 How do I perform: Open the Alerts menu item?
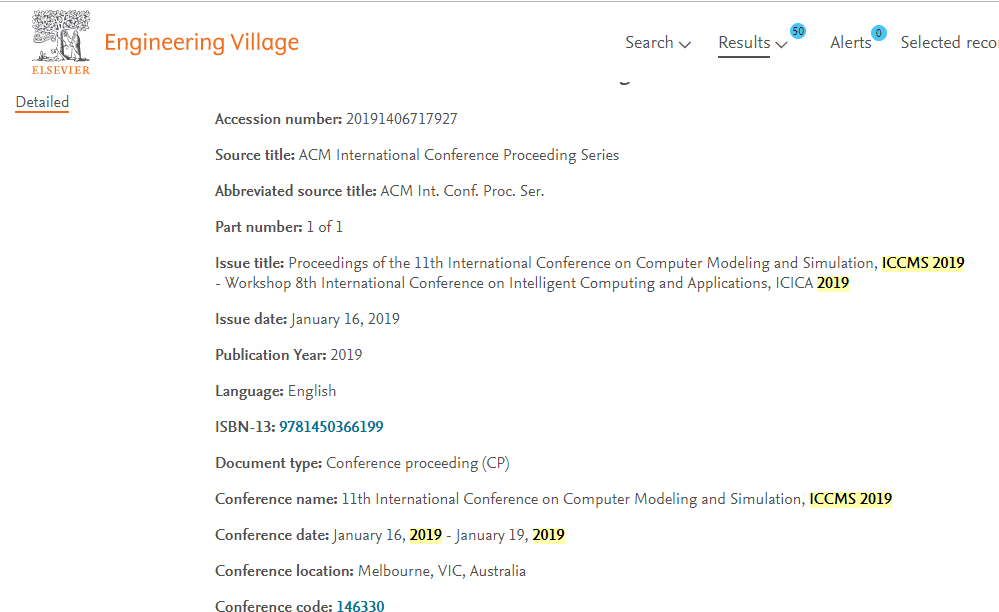pos(851,43)
